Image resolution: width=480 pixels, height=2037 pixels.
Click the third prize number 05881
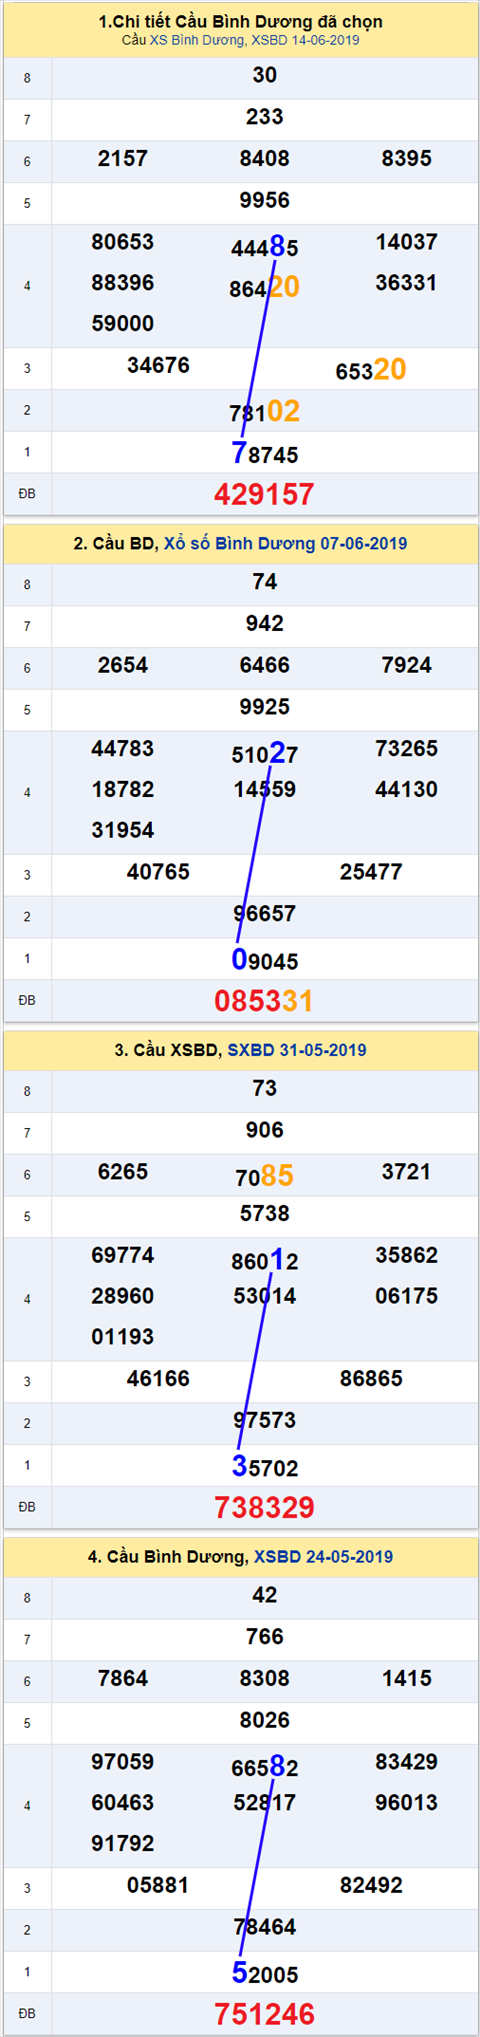(158, 1885)
